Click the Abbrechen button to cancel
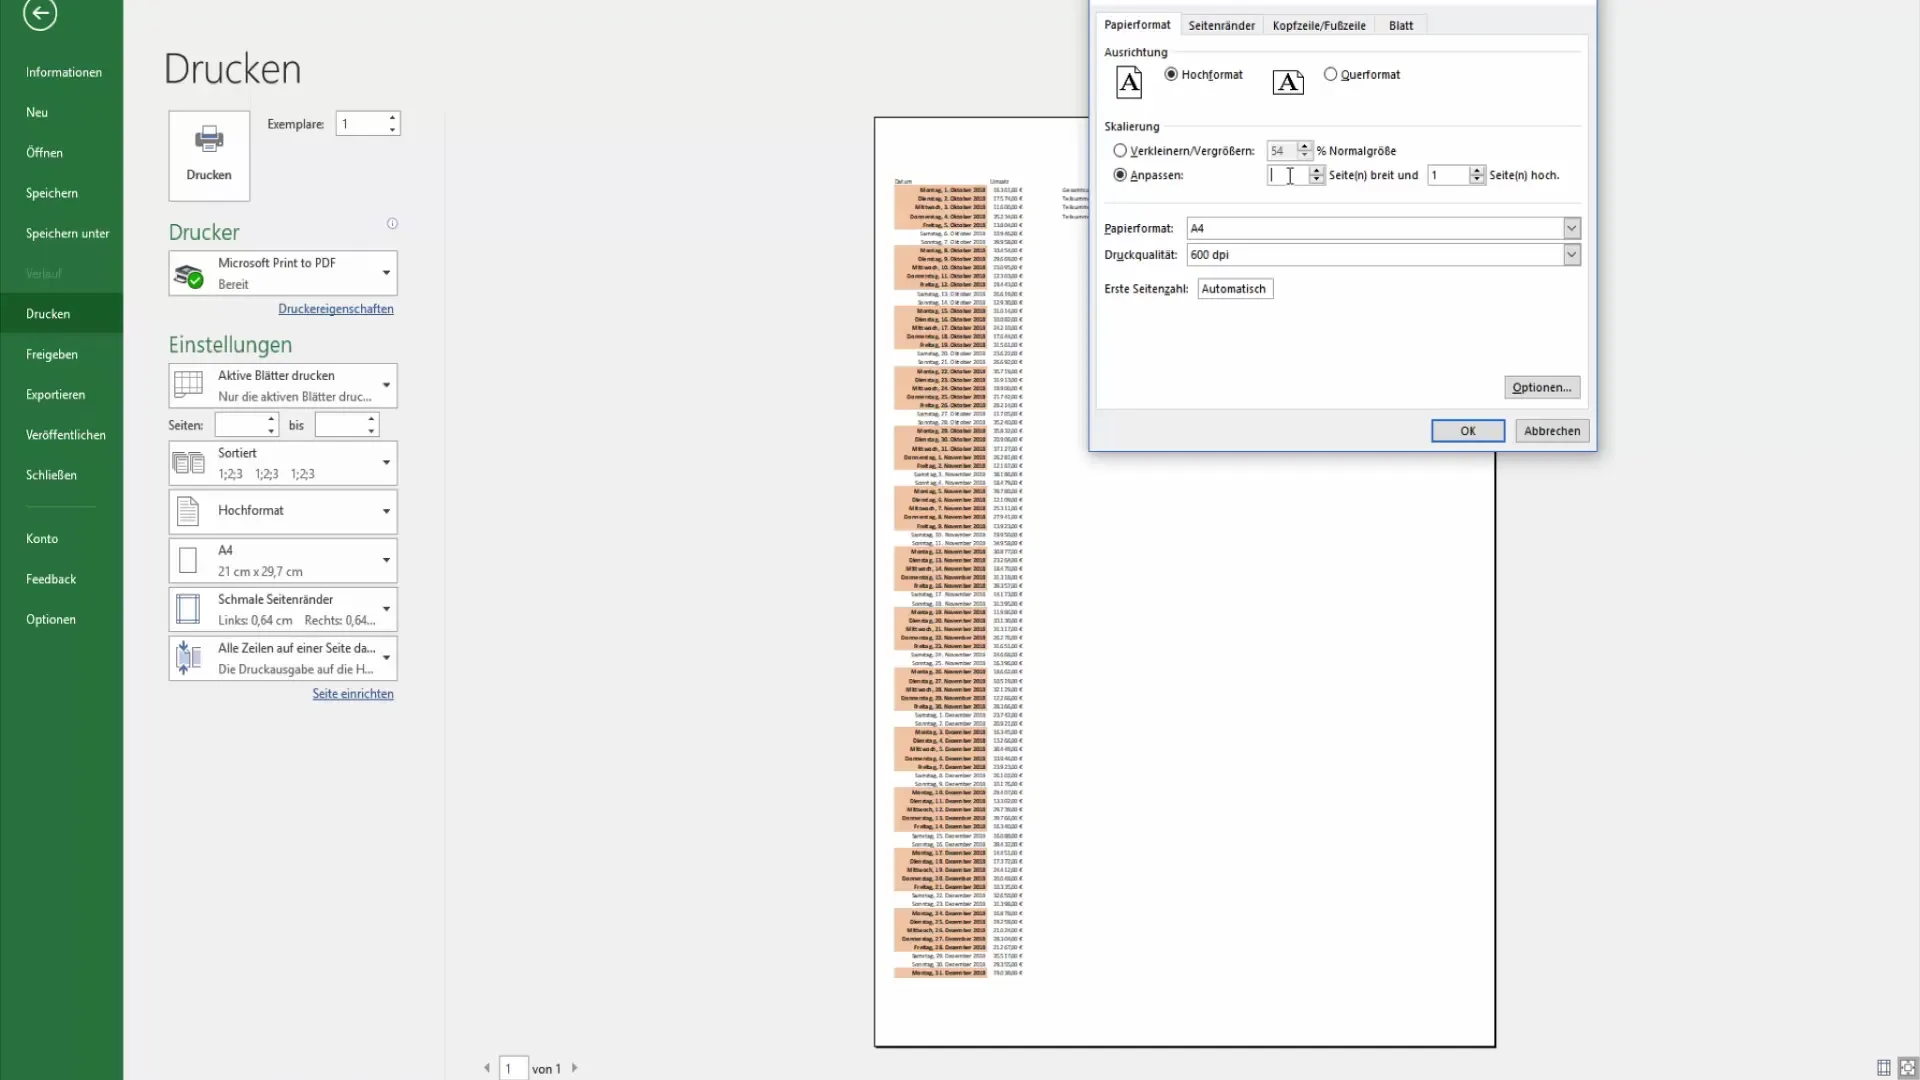Image resolution: width=1920 pixels, height=1080 pixels. pos(1551,430)
